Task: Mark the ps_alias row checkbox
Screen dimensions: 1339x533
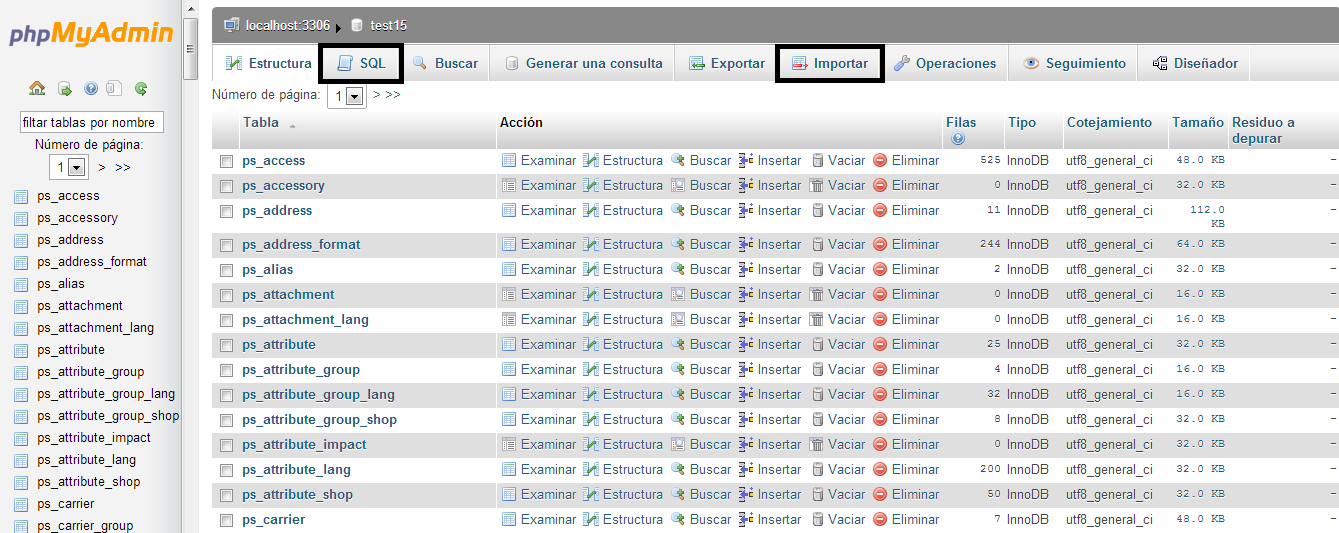Action: 226,270
